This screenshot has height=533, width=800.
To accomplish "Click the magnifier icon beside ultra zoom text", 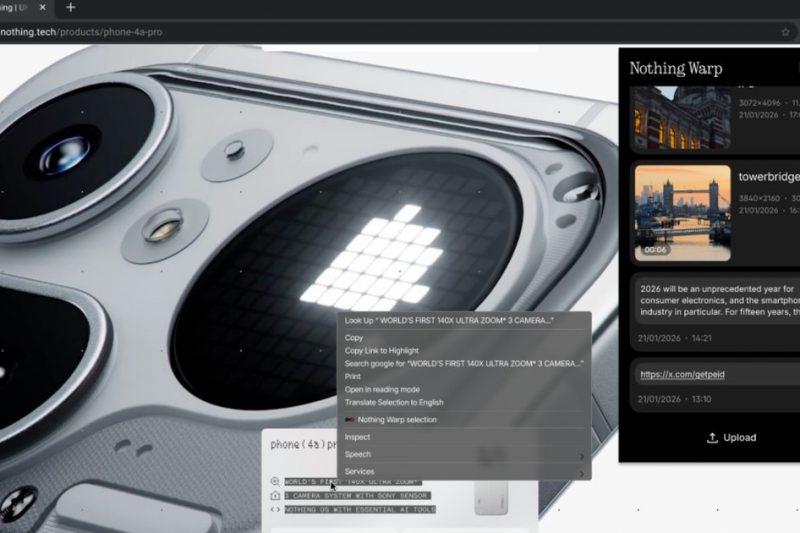I will click(x=275, y=481).
